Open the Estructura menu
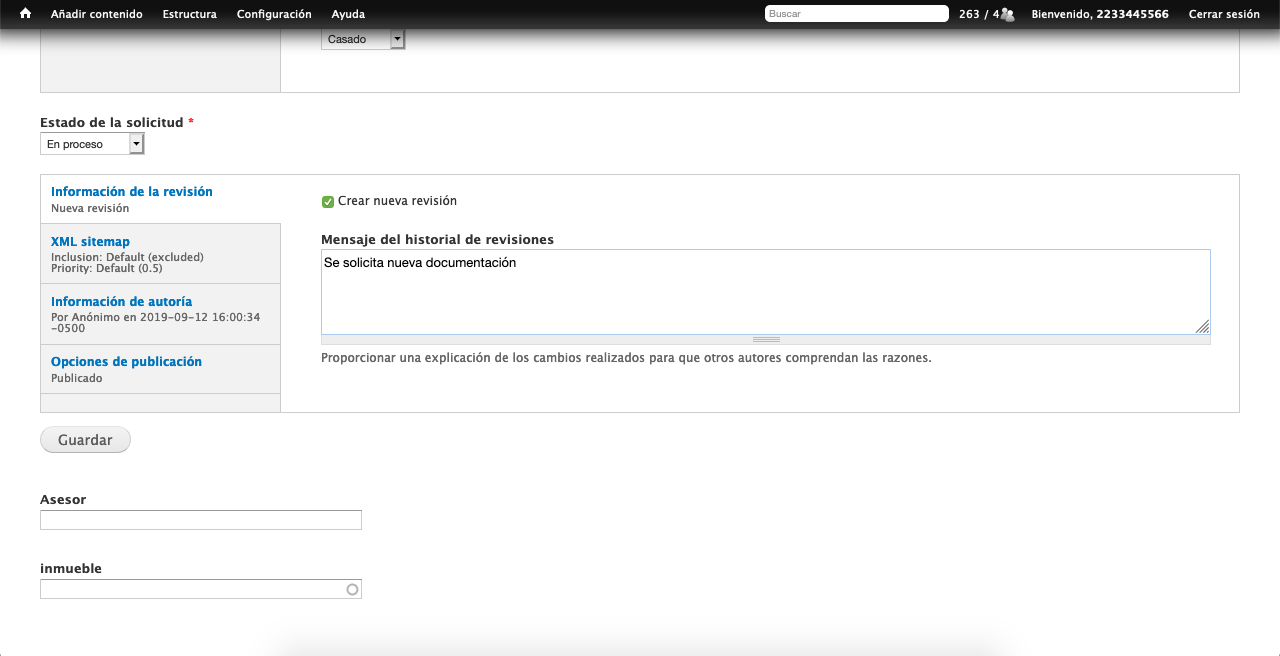1280x656 pixels. 189,14
